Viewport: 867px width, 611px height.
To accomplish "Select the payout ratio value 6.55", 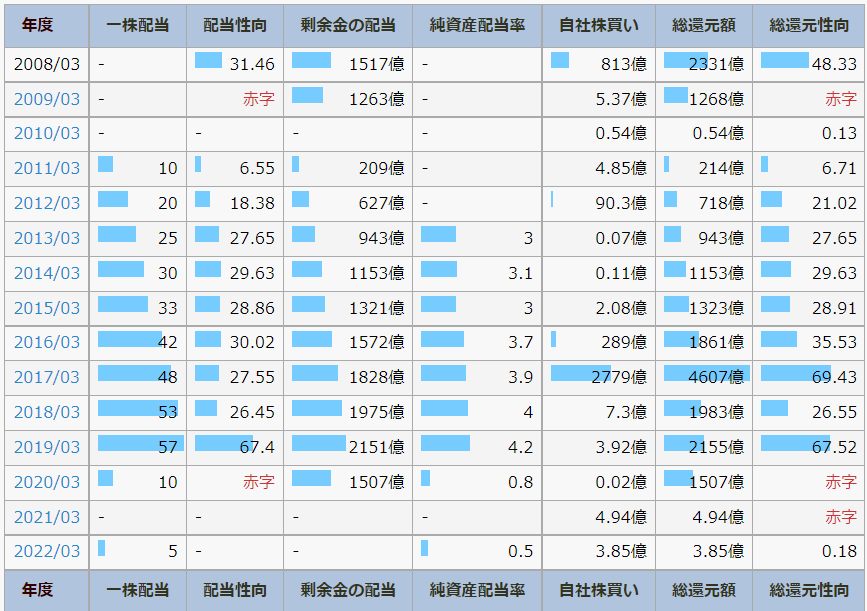I will (257, 168).
